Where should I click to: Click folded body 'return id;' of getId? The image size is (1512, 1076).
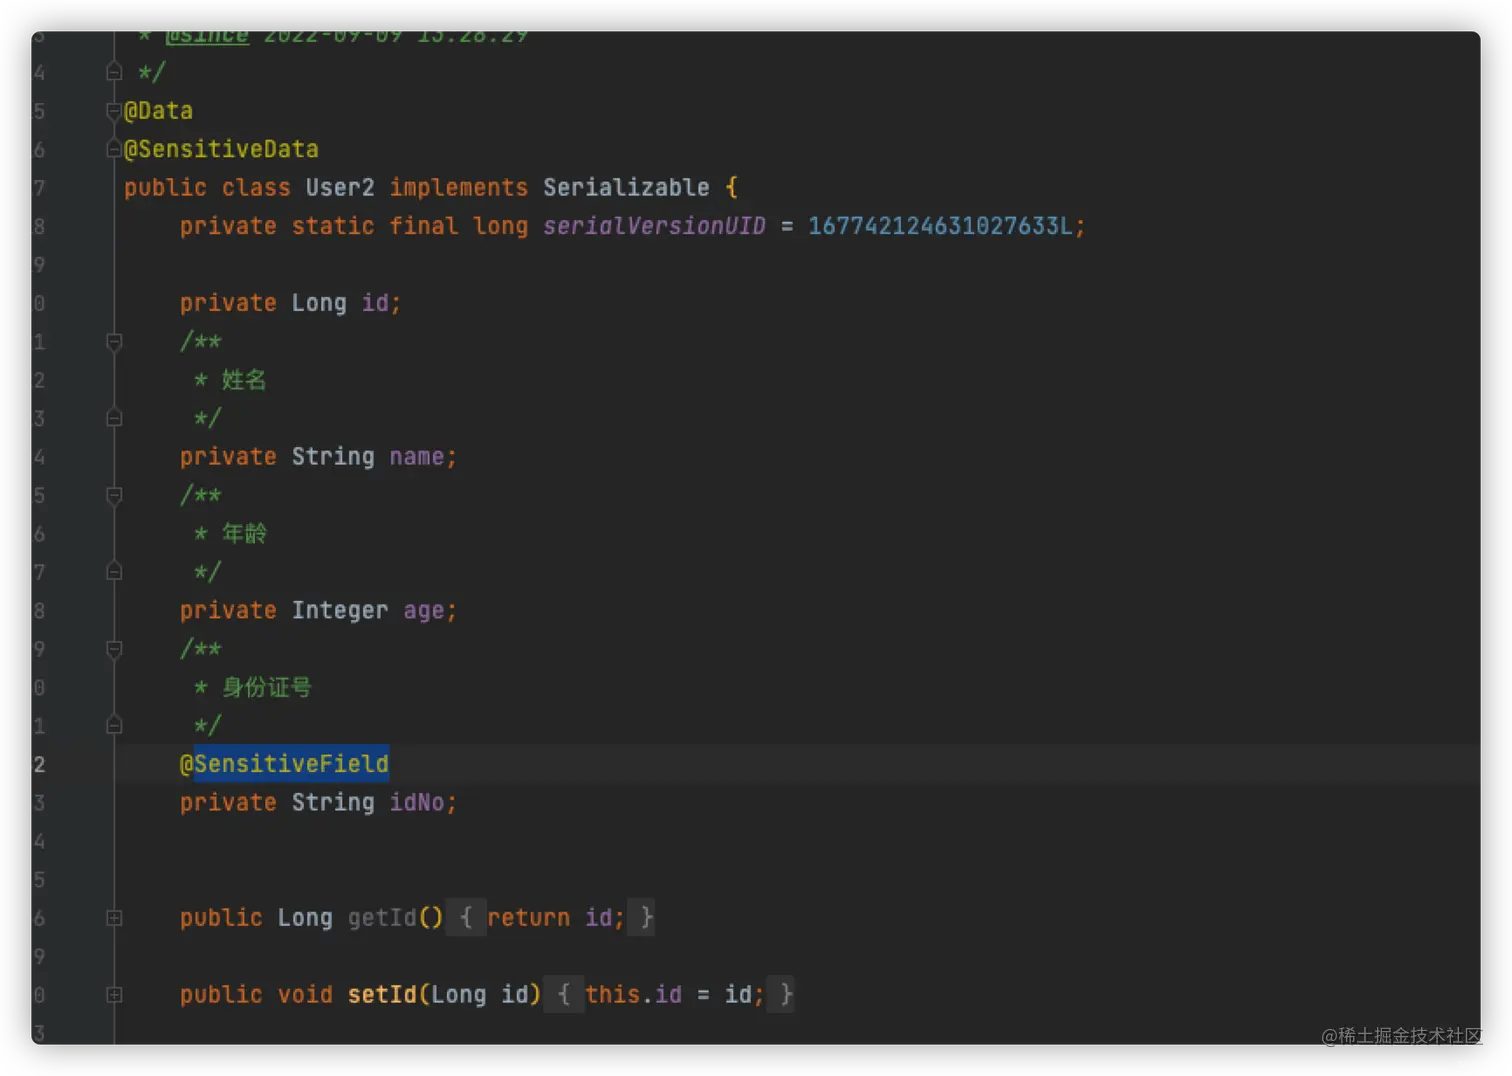point(555,918)
